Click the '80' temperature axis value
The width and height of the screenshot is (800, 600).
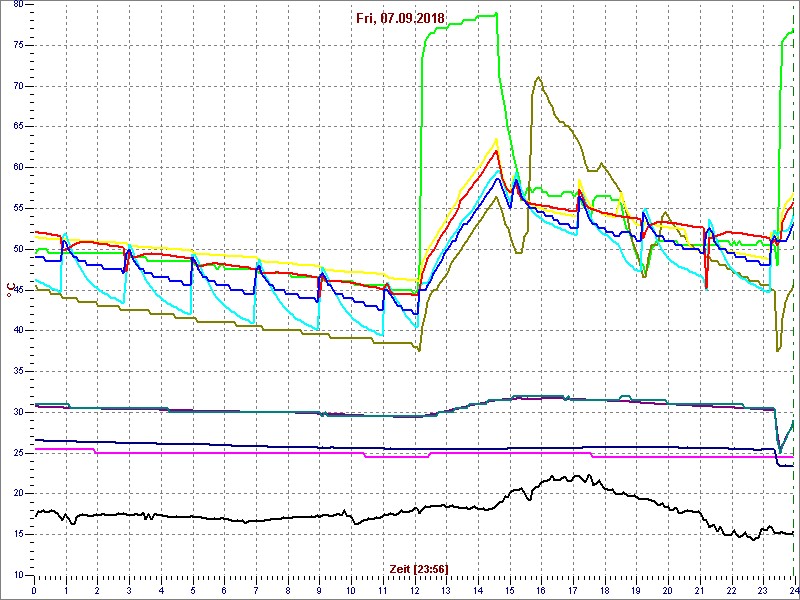pyautogui.click(x=17, y=5)
